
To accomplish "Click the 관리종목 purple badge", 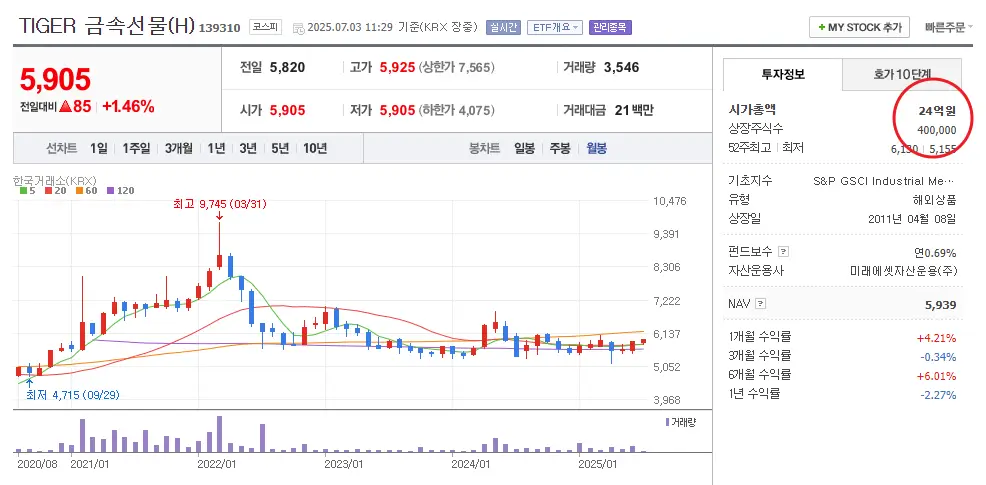I will point(609,27).
